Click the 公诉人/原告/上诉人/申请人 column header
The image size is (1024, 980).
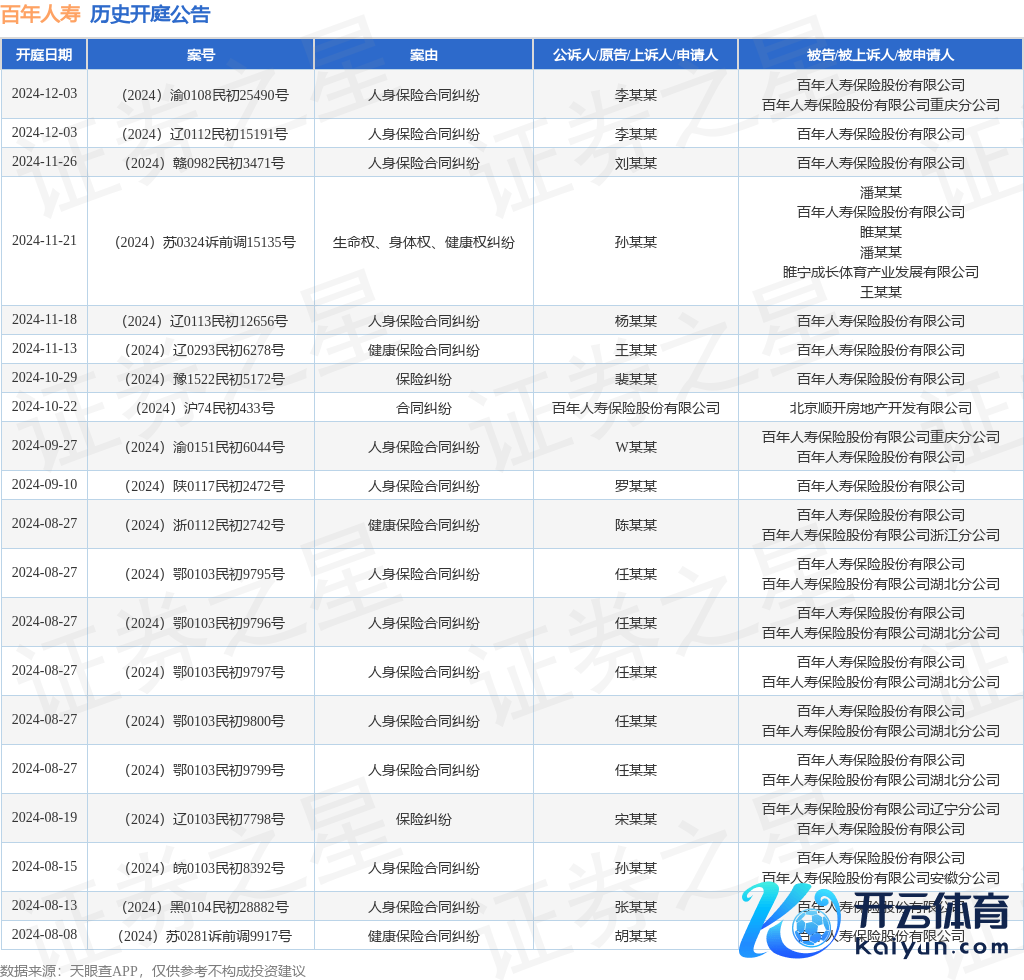635,55
